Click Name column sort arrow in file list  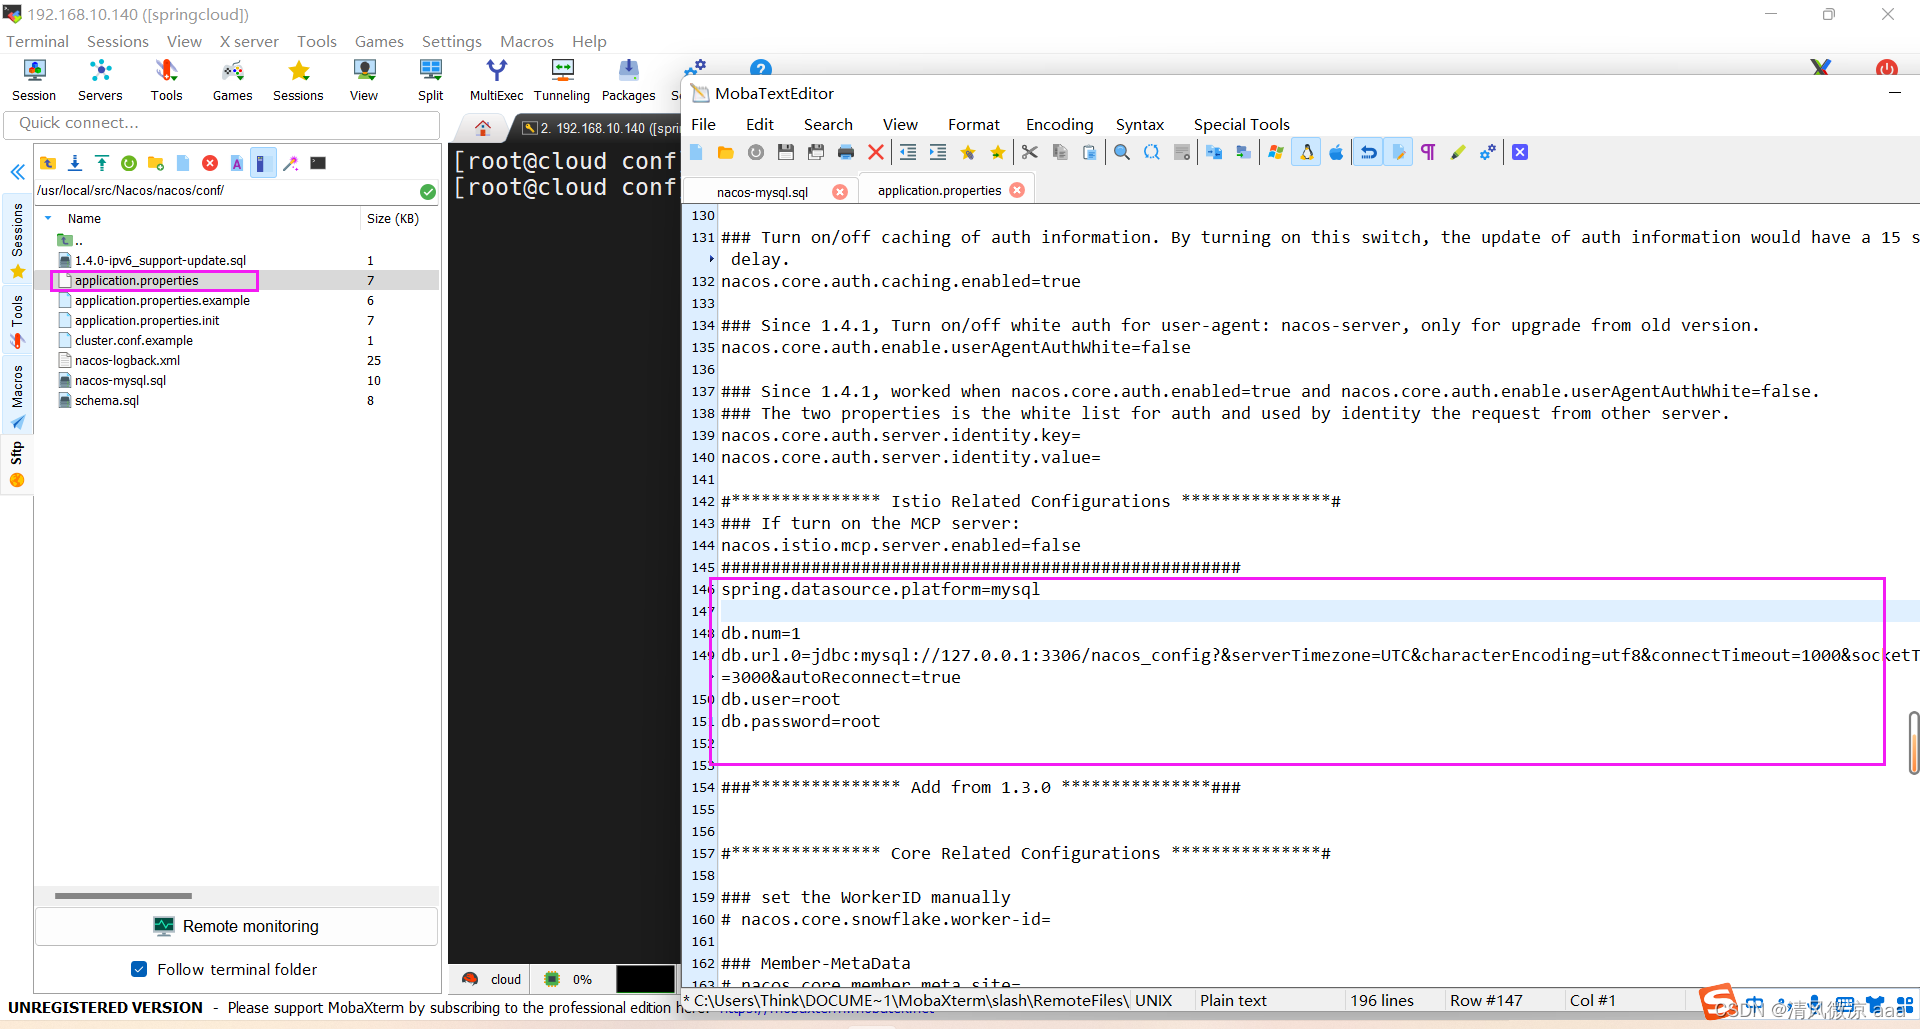[x=48, y=218]
